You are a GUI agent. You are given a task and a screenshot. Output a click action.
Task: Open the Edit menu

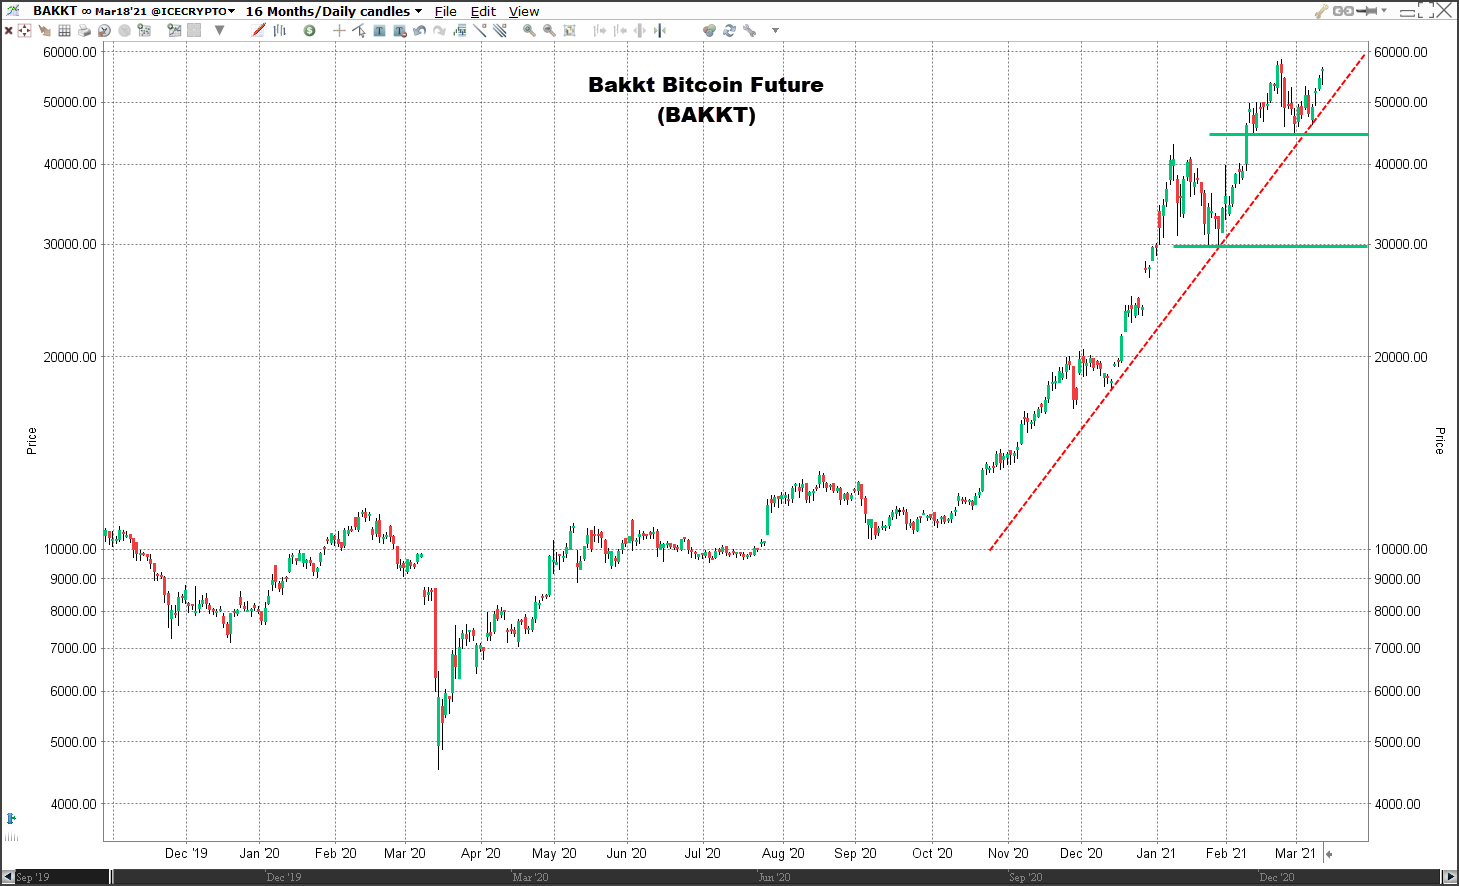point(483,11)
